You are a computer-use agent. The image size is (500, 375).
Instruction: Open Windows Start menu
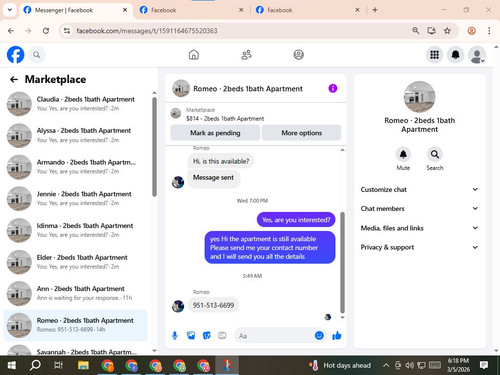coord(12,365)
